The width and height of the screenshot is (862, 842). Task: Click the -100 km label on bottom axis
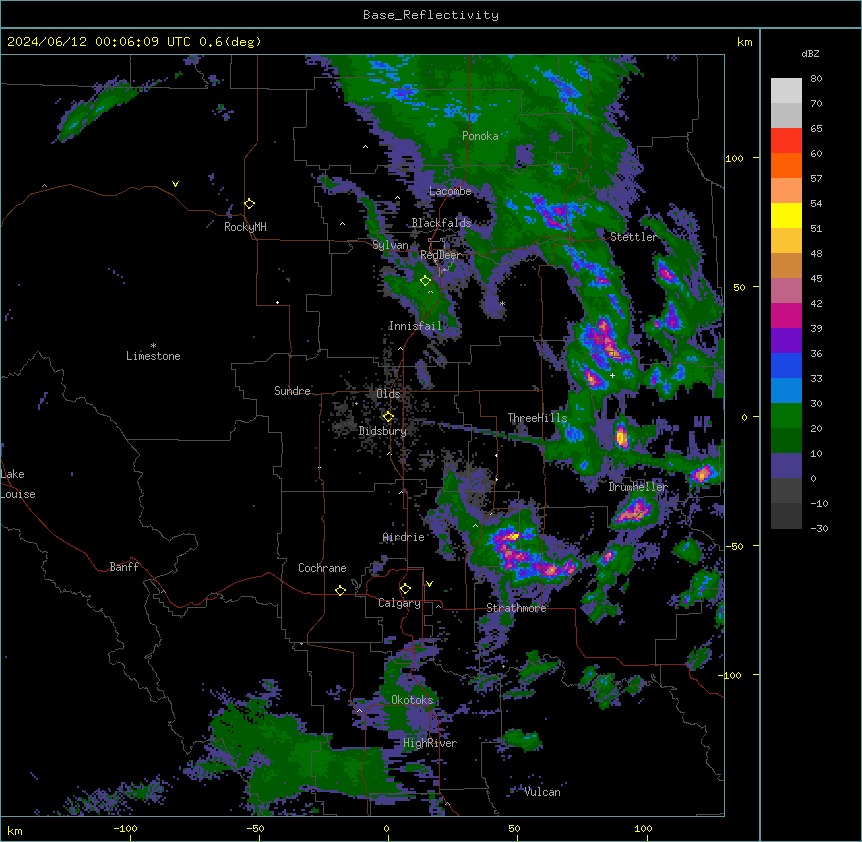click(x=125, y=828)
